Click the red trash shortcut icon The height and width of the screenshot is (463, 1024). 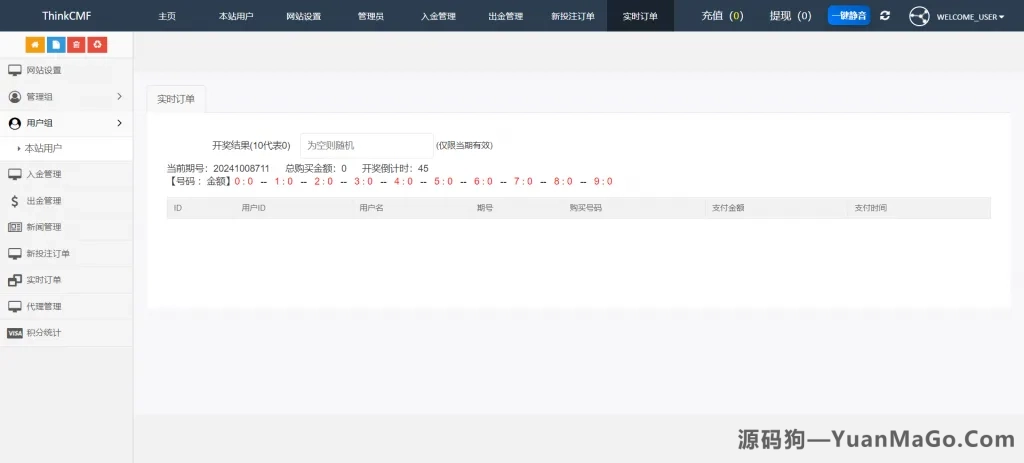pos(76,44)
